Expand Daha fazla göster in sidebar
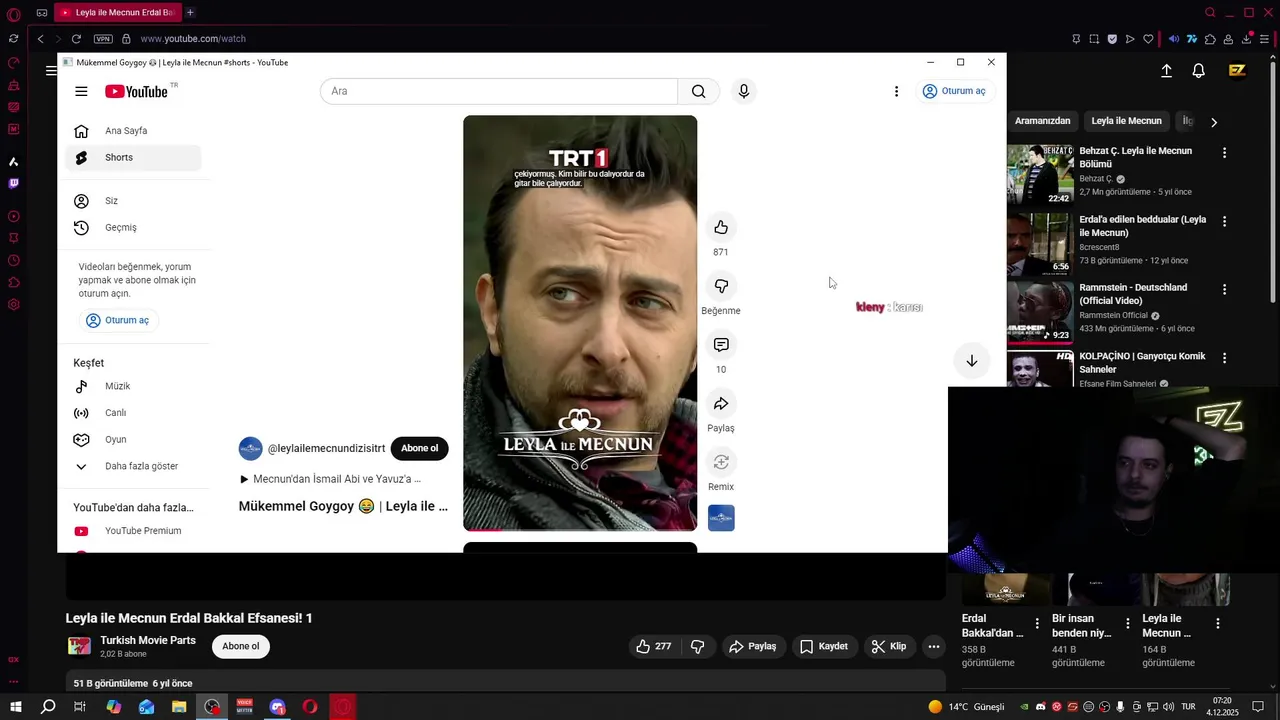Image resolution: width=1280 pixels, height=720 pixels. 133,466
